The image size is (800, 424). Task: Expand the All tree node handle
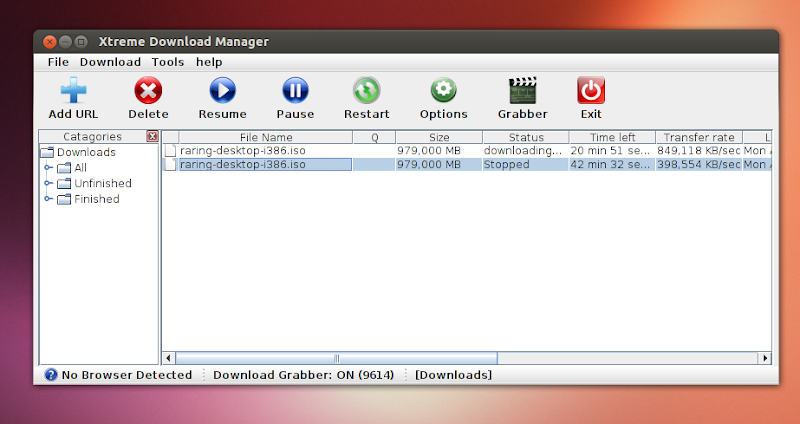coord(48,167)
